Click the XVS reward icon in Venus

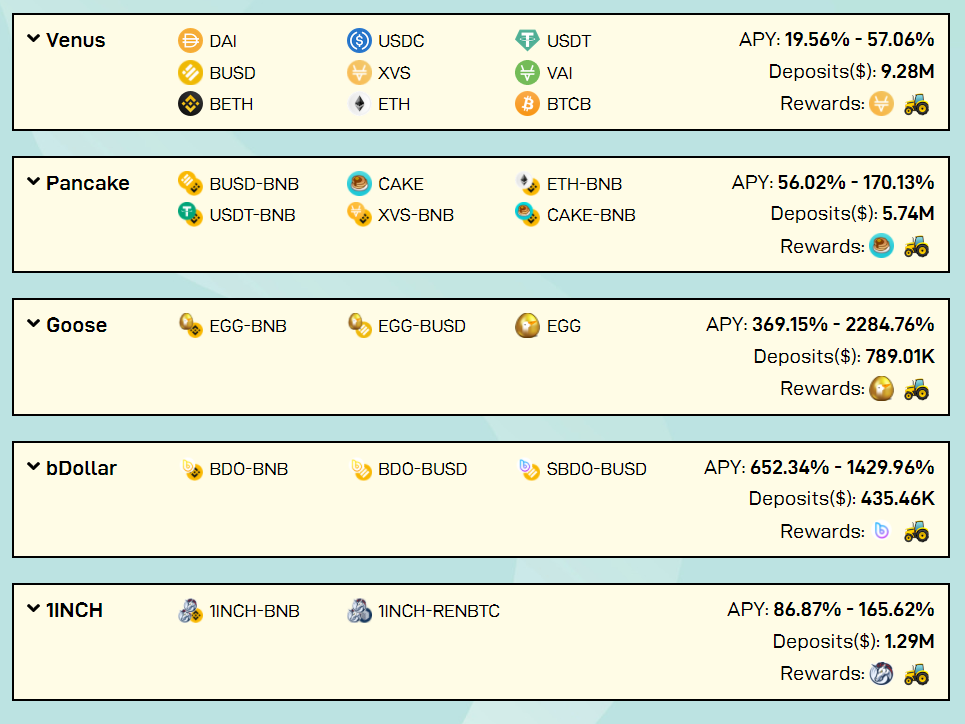pyautogui.click(x=880, y=103)
